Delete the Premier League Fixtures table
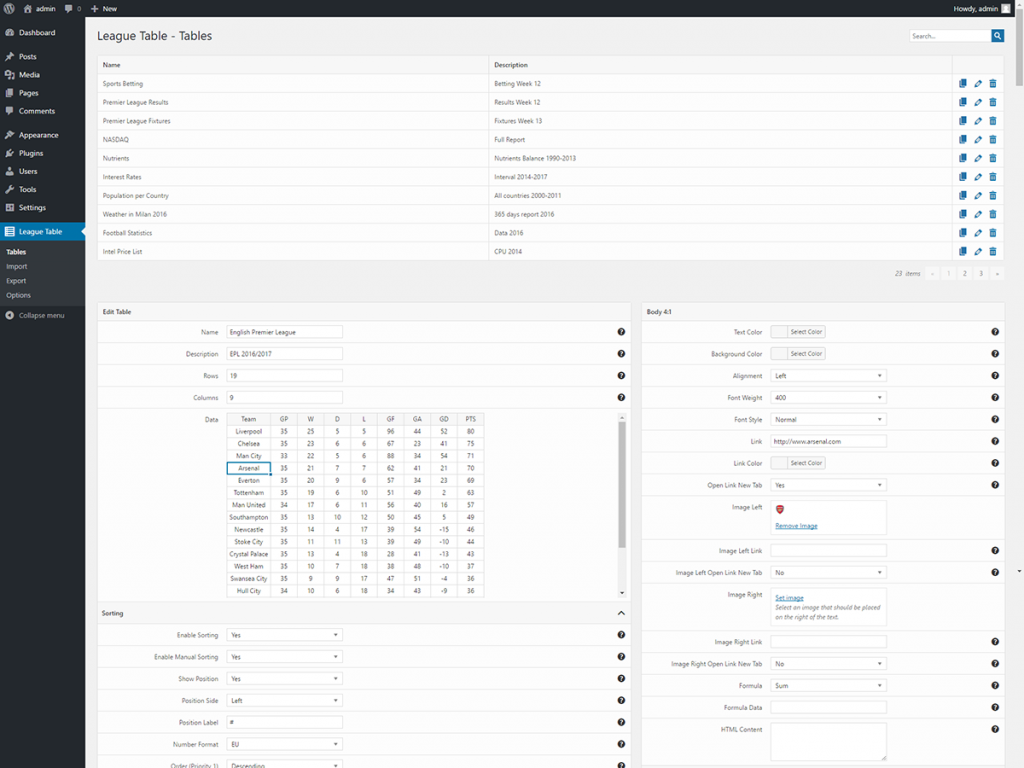The height and width of the screenshot is (768, 1024). pyautogui.click(x=992, y=121)
